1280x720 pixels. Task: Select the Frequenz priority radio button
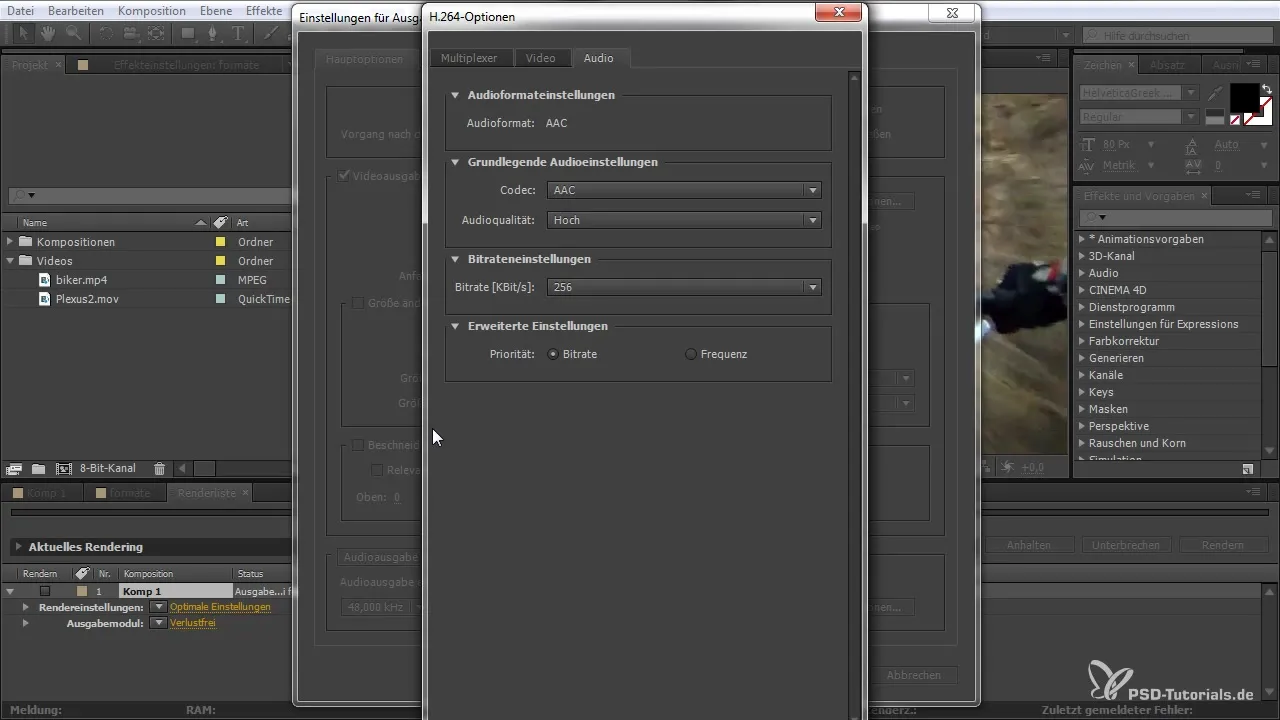click(x=691, y=354)
